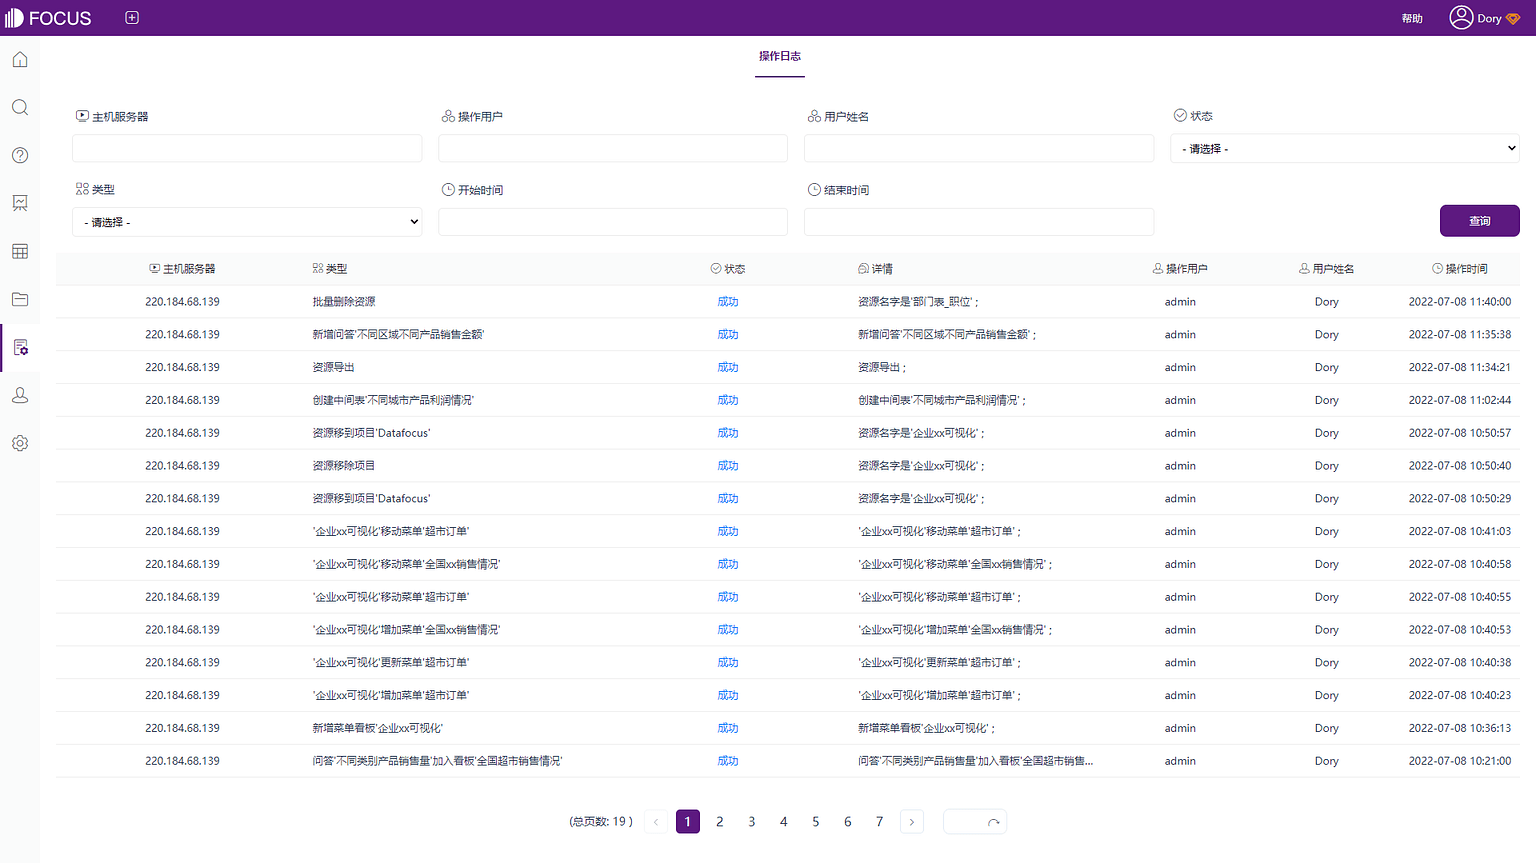1536x863 pixels.
Task: Focus the 主机服务器 input field
Action: pyautogui.click(x=247, y=148)
